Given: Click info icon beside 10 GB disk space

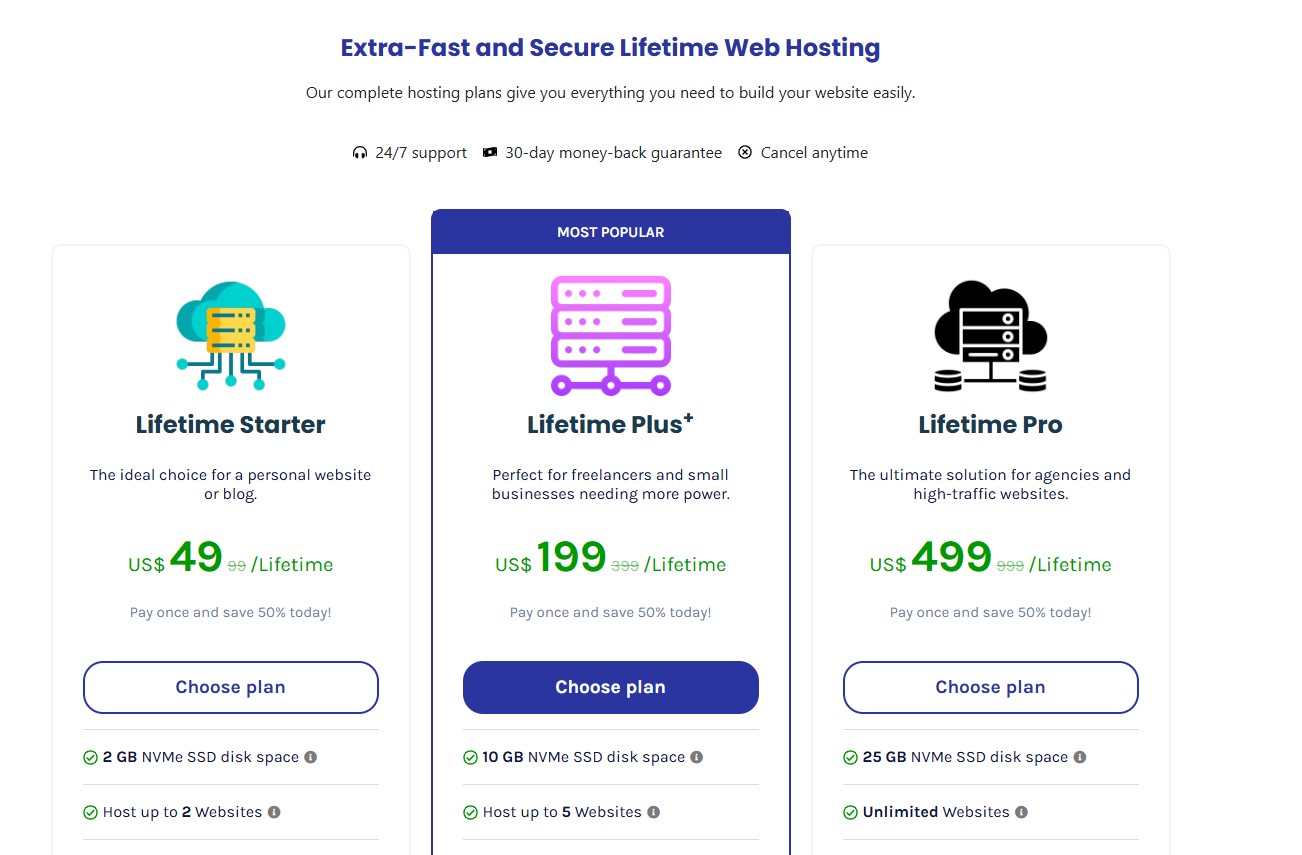Looking at the screenshot, I should [x=697, y=757].
